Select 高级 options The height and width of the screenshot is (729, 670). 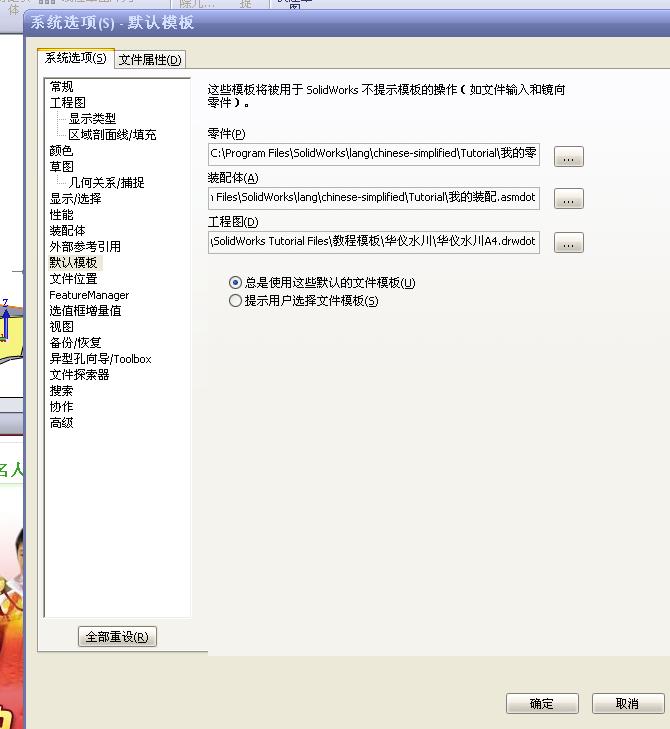pos(61,423)
